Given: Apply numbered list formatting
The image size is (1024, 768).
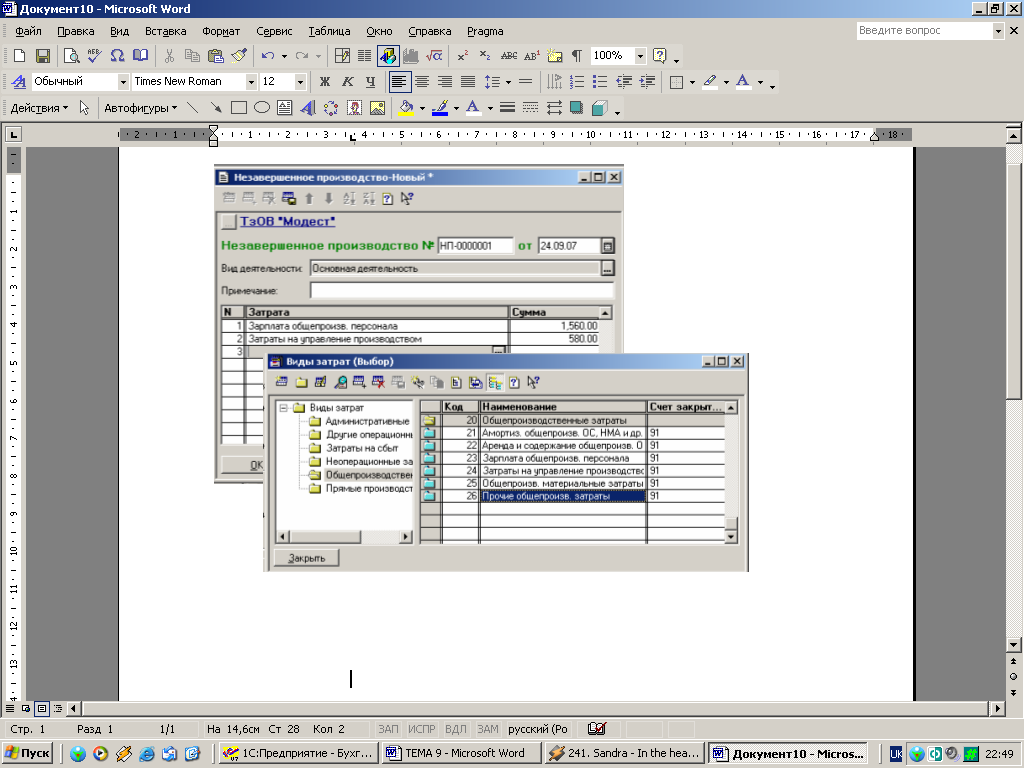Looking at the screenshot, I should pos(577,82).
